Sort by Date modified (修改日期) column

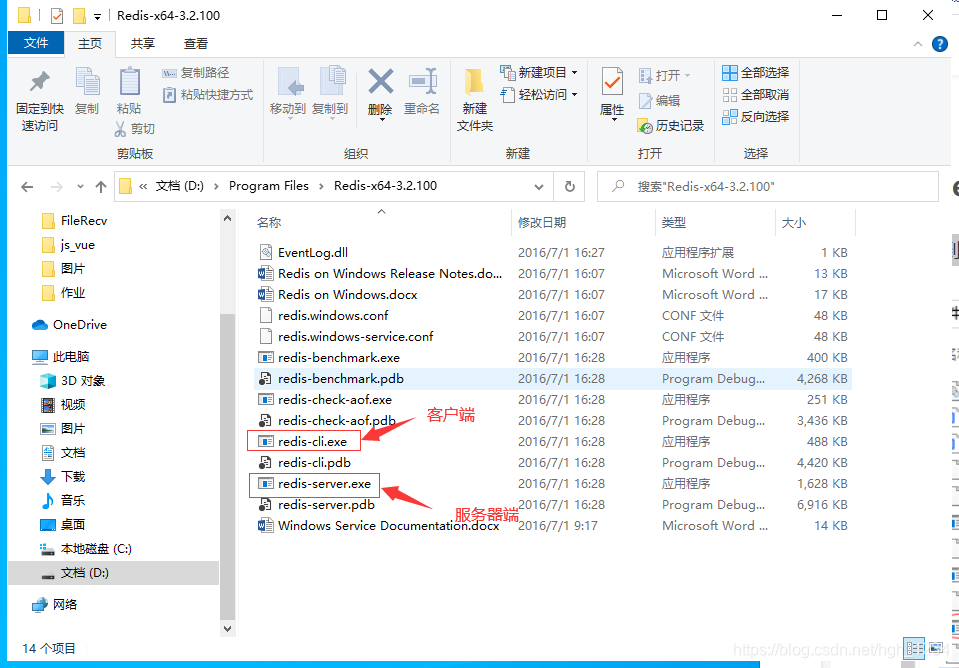tap(542, 223)
